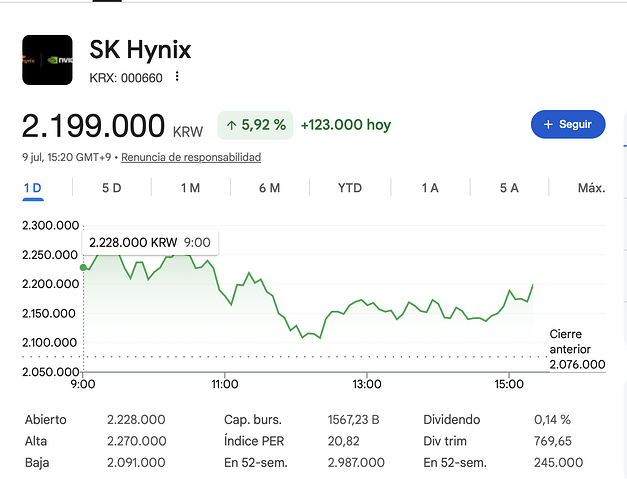Click the plus icon on Seguir button

coord(548,124)
